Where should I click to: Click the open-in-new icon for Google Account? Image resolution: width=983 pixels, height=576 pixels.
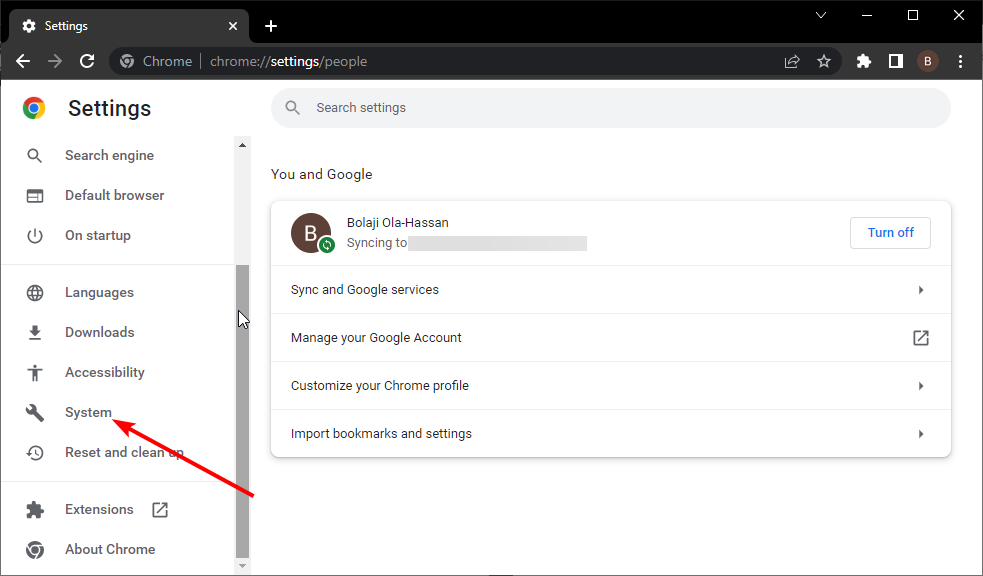[x=920, y=338]
